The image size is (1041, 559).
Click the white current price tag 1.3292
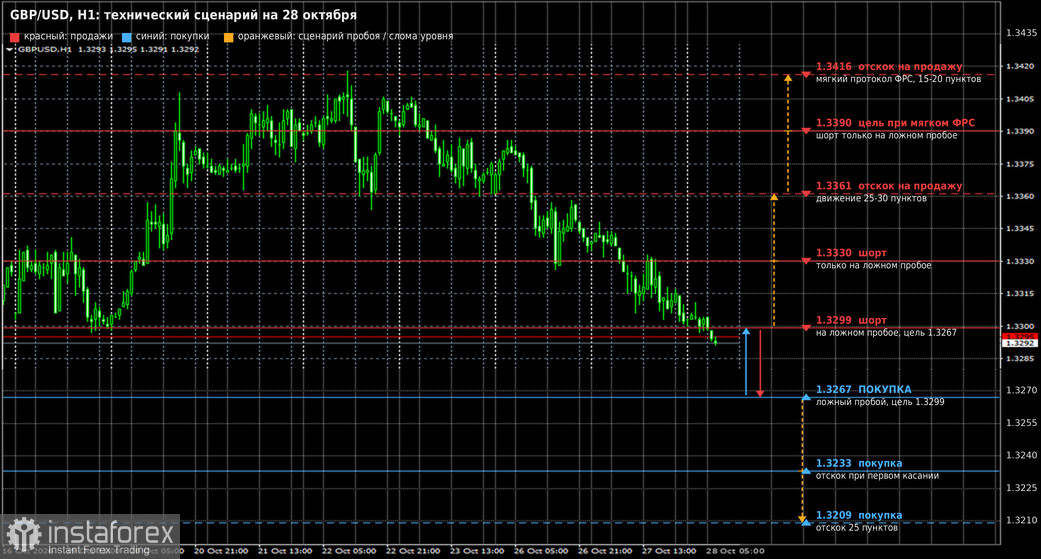(x=1020, y=343)
